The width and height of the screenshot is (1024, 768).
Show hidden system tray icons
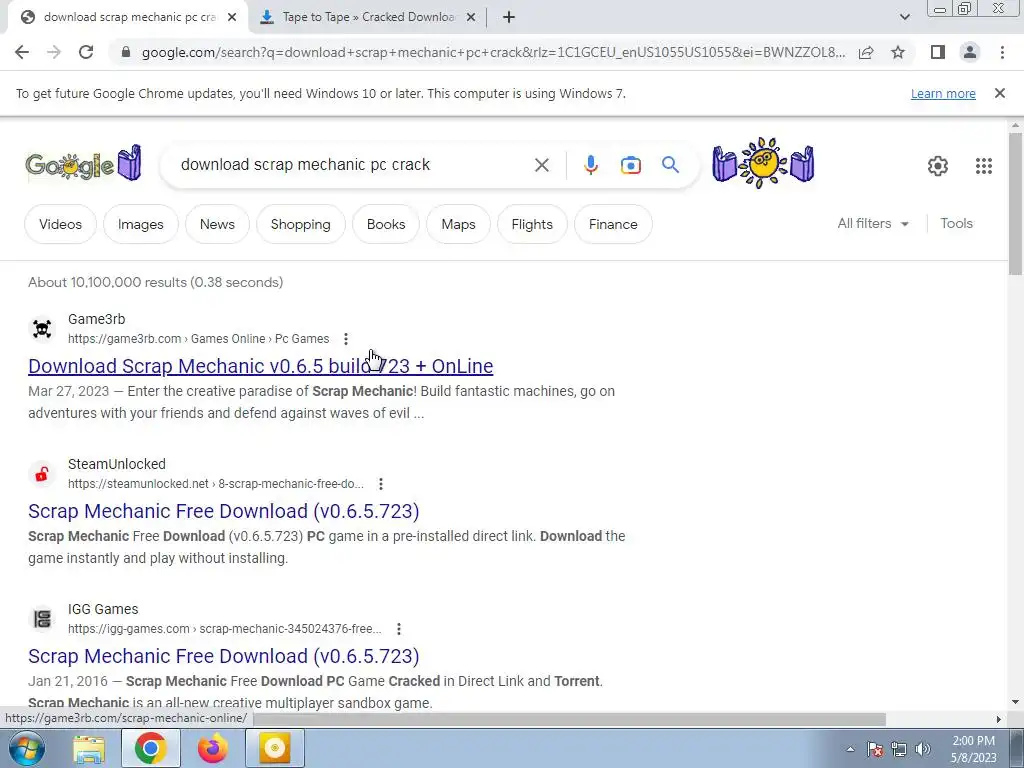coord(850,750)
